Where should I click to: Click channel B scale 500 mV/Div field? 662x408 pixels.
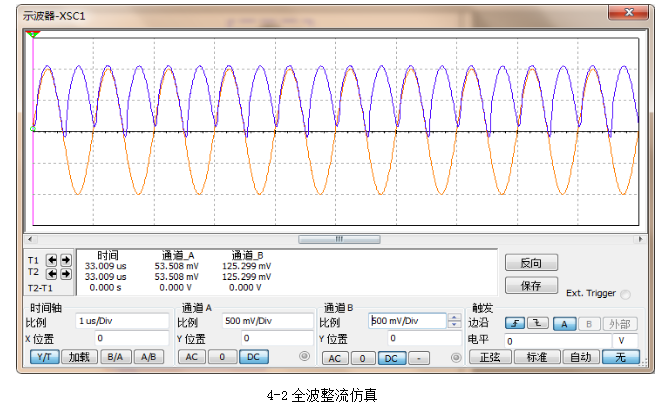[407, 321]
